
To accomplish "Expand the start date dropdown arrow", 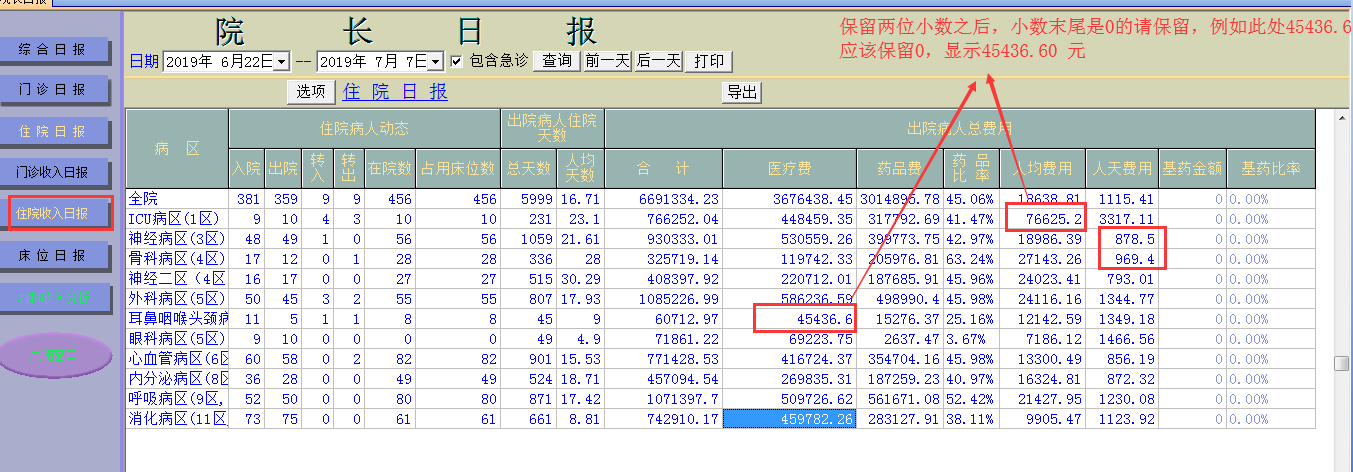I will [282, 62].
